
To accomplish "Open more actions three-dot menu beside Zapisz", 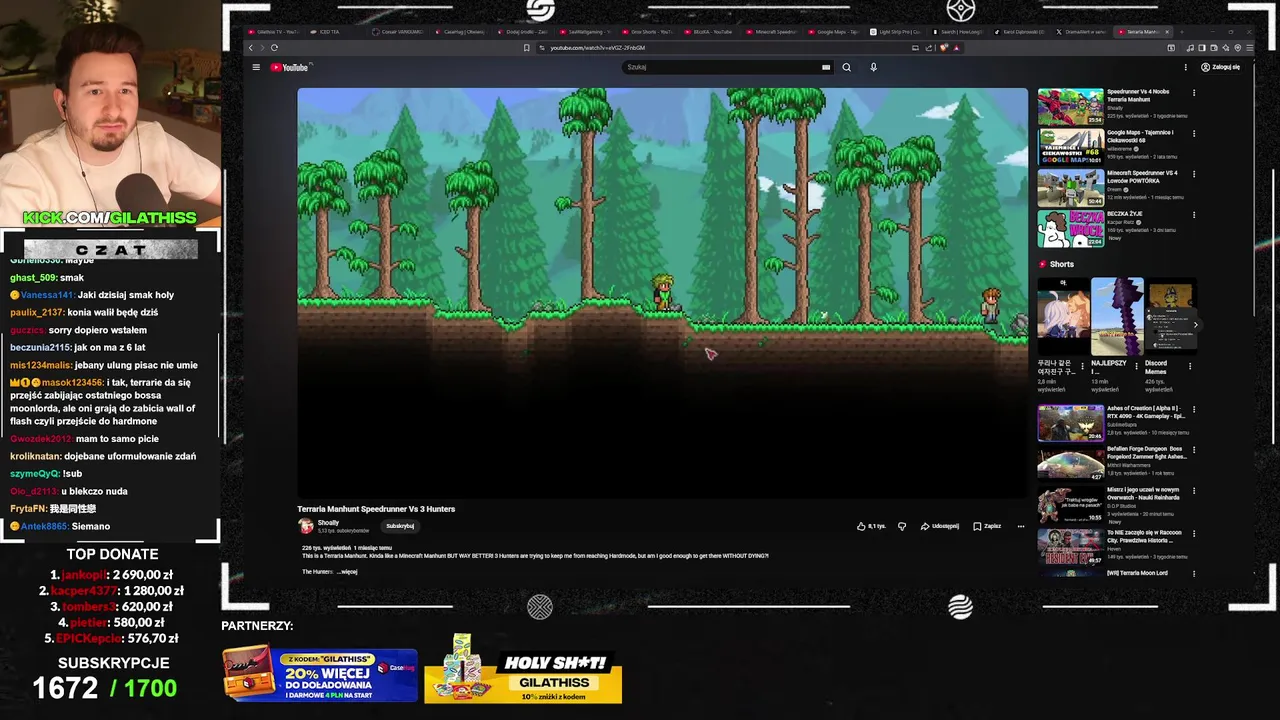I will click(1020, 526).
